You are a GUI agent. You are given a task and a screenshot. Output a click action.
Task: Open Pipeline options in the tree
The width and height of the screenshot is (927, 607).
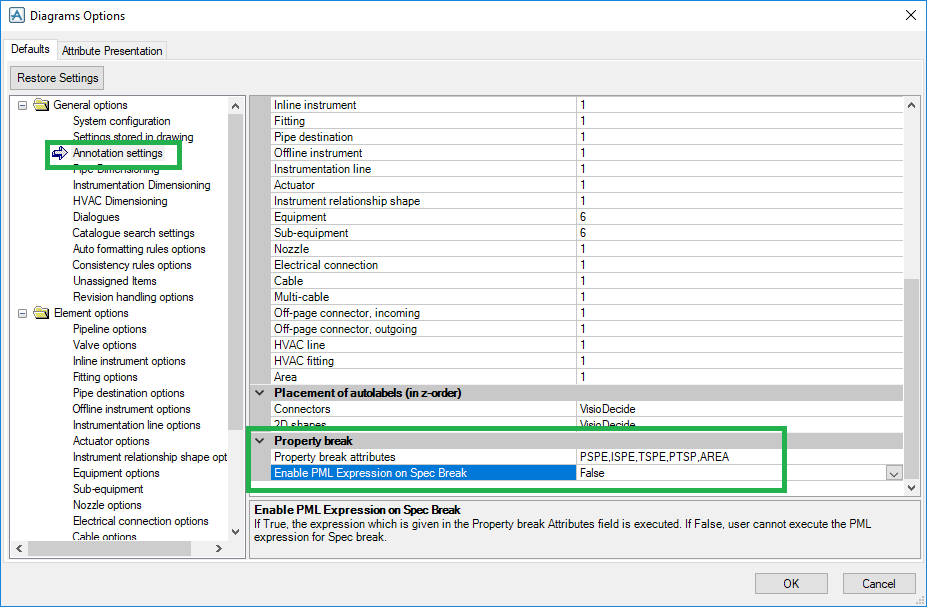tap(109, 329)
